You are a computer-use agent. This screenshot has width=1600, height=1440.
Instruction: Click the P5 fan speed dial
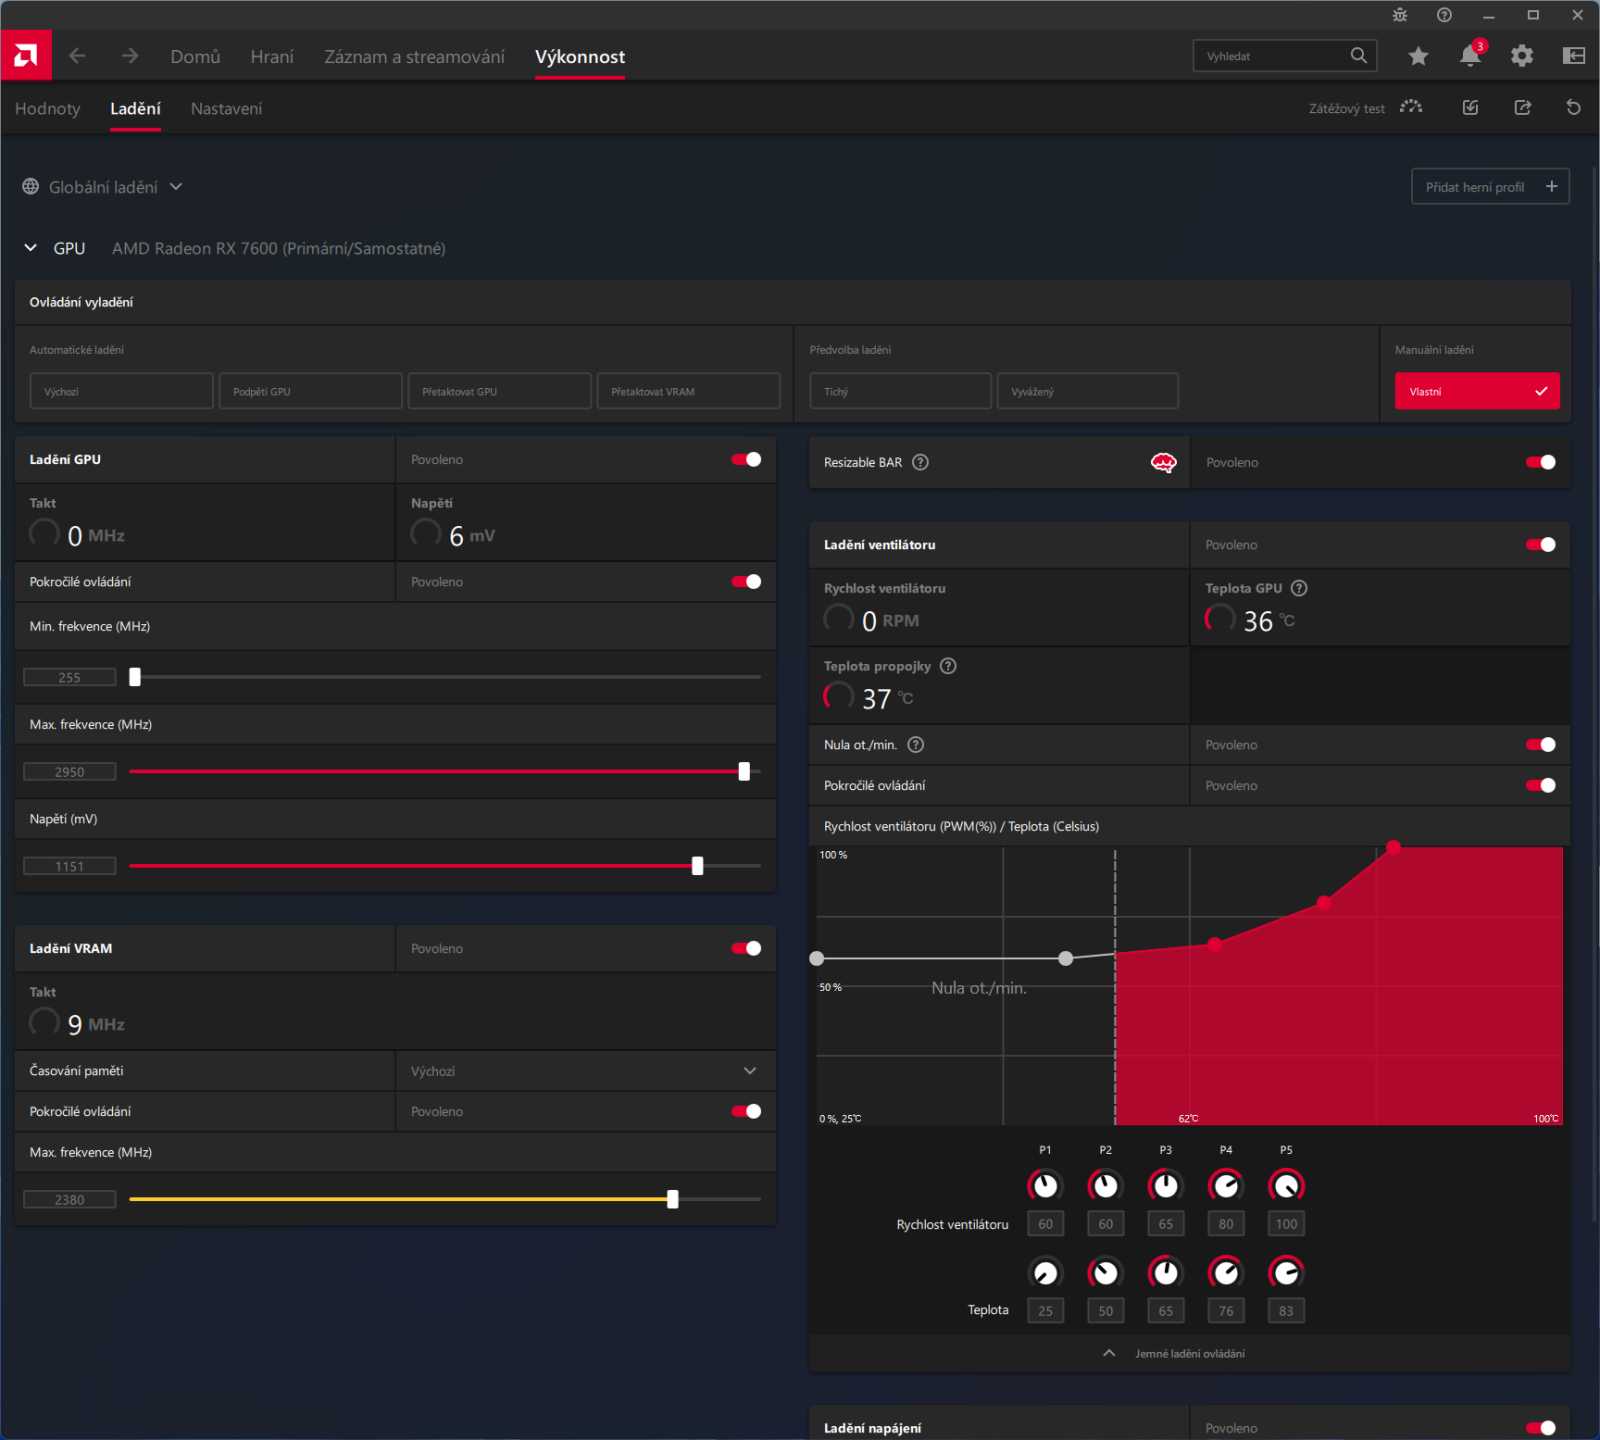click(x=1286, y=1186)
